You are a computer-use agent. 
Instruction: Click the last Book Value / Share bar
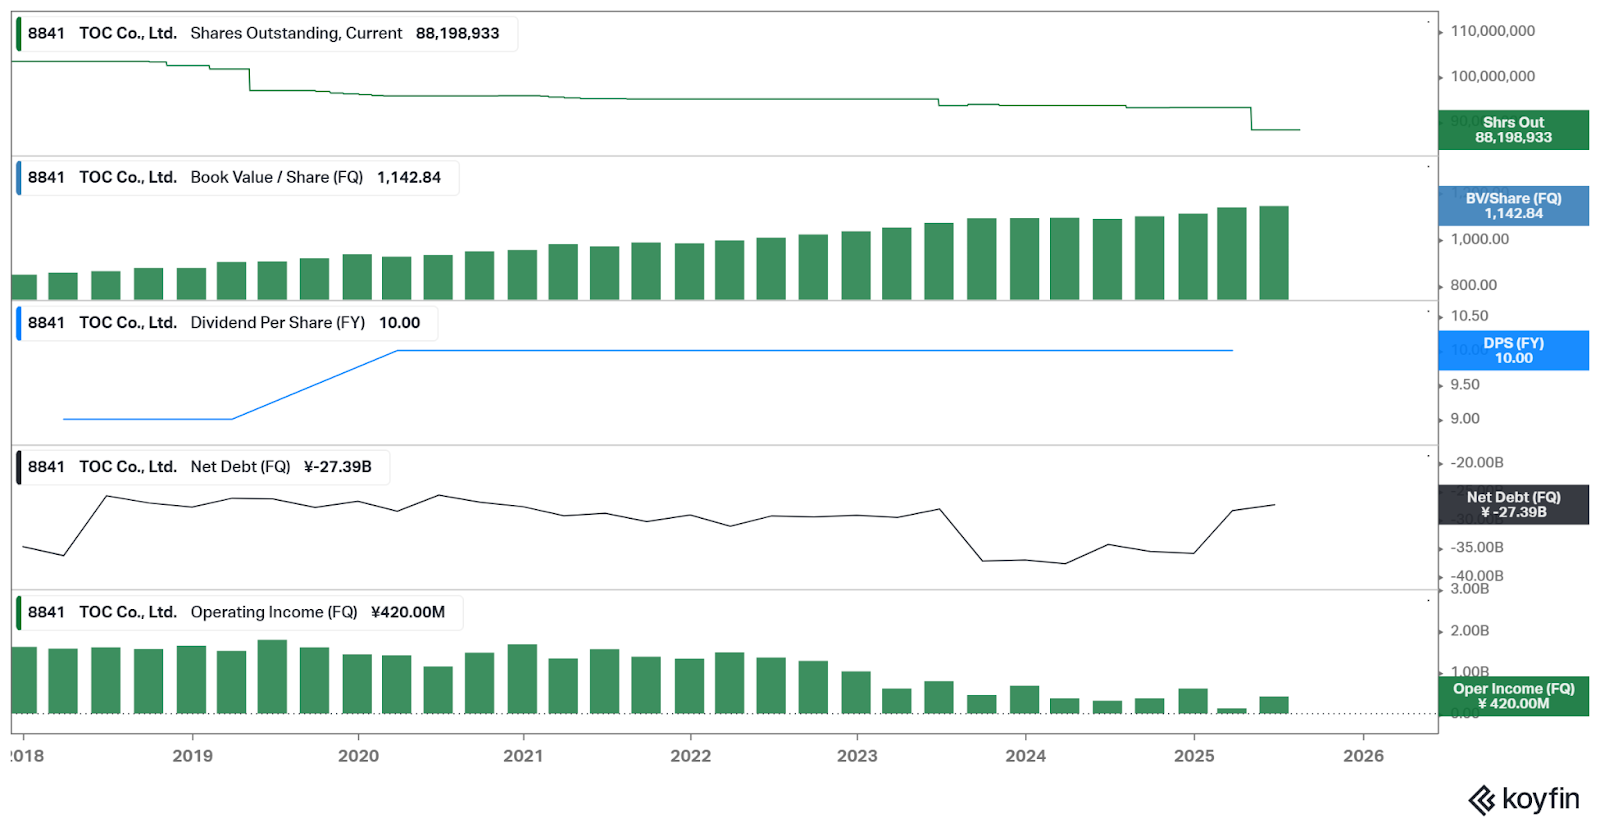click(x=1273, y=253)
